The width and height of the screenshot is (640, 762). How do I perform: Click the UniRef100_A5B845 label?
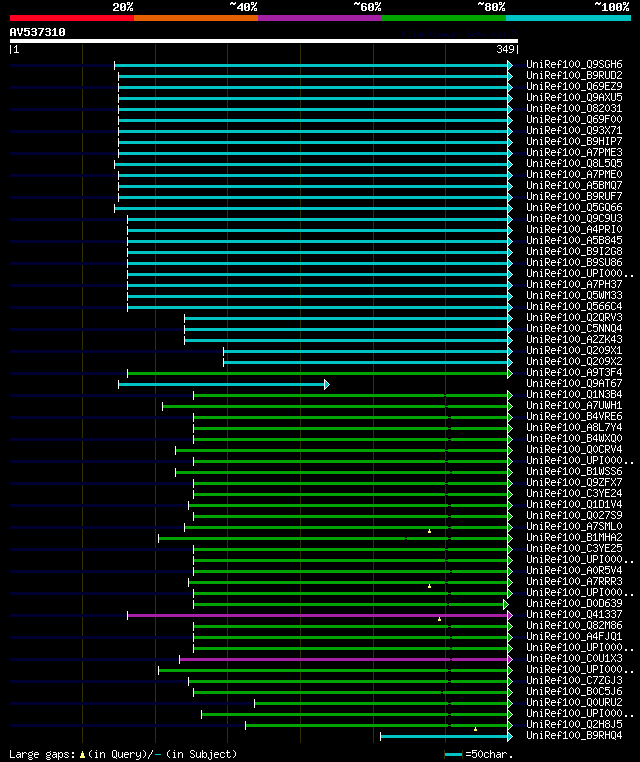[x=574, y=240]
